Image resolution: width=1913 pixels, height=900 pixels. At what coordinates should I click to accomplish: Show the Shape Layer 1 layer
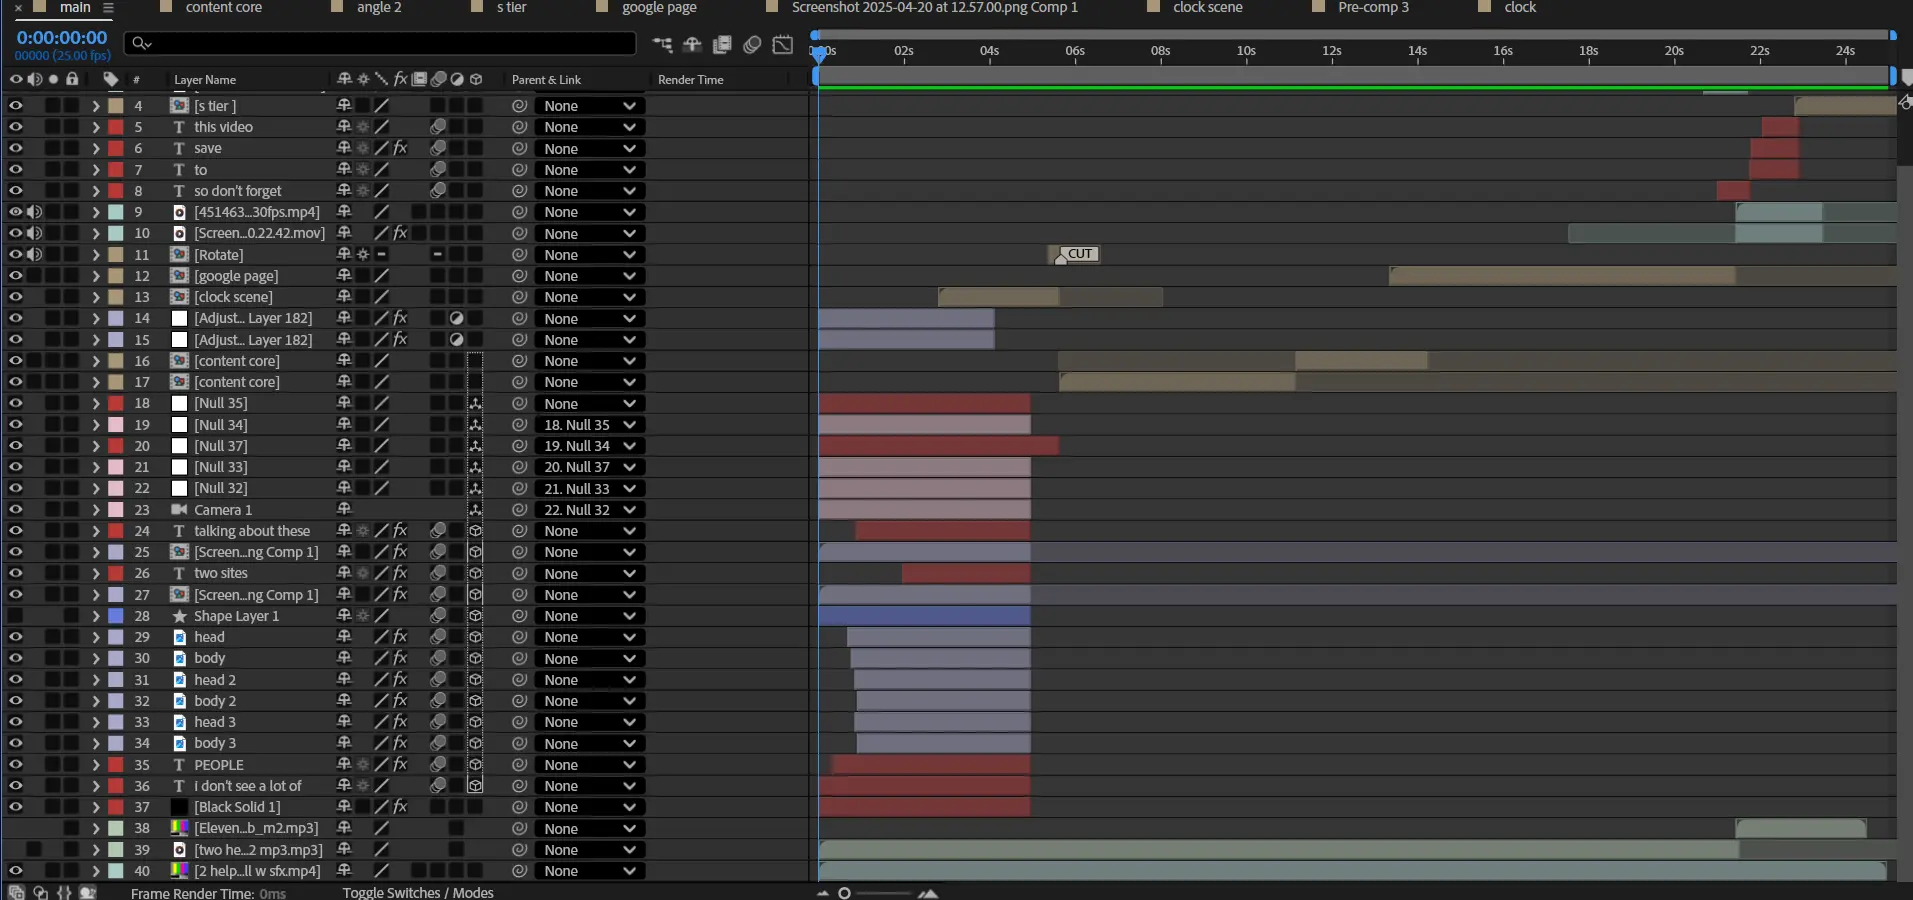tap(15, 616)
